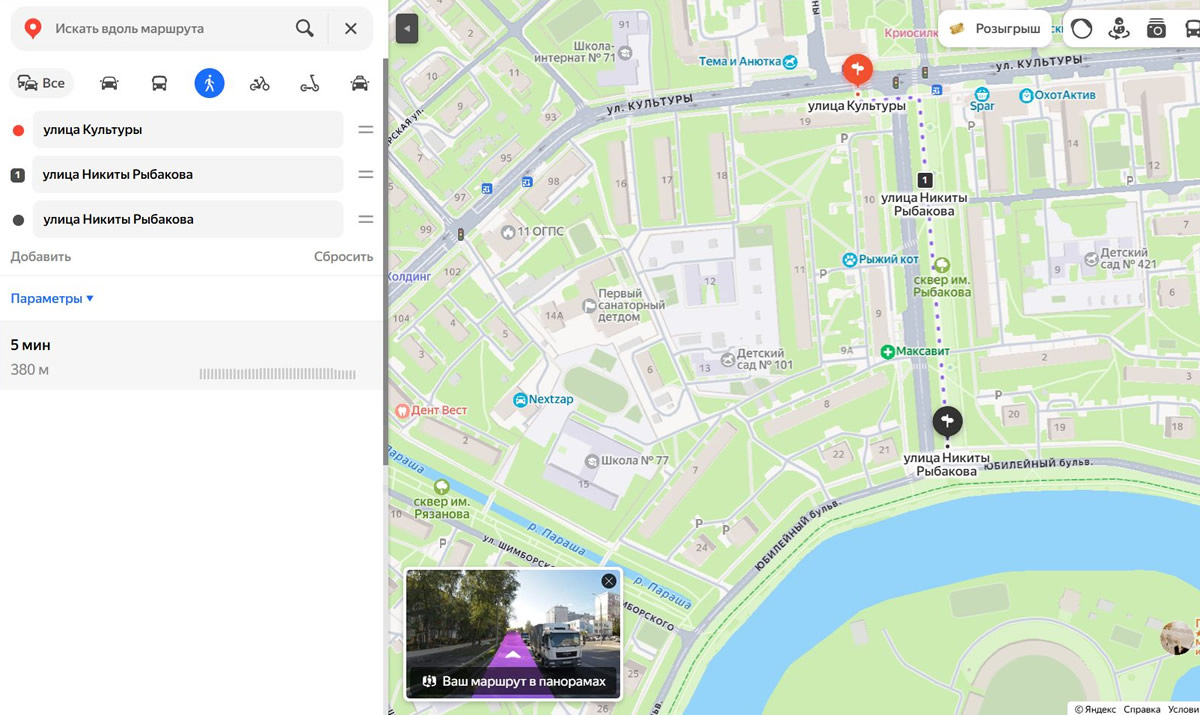Open street panoramas from map toolbar

click(x=1119, y=29)
